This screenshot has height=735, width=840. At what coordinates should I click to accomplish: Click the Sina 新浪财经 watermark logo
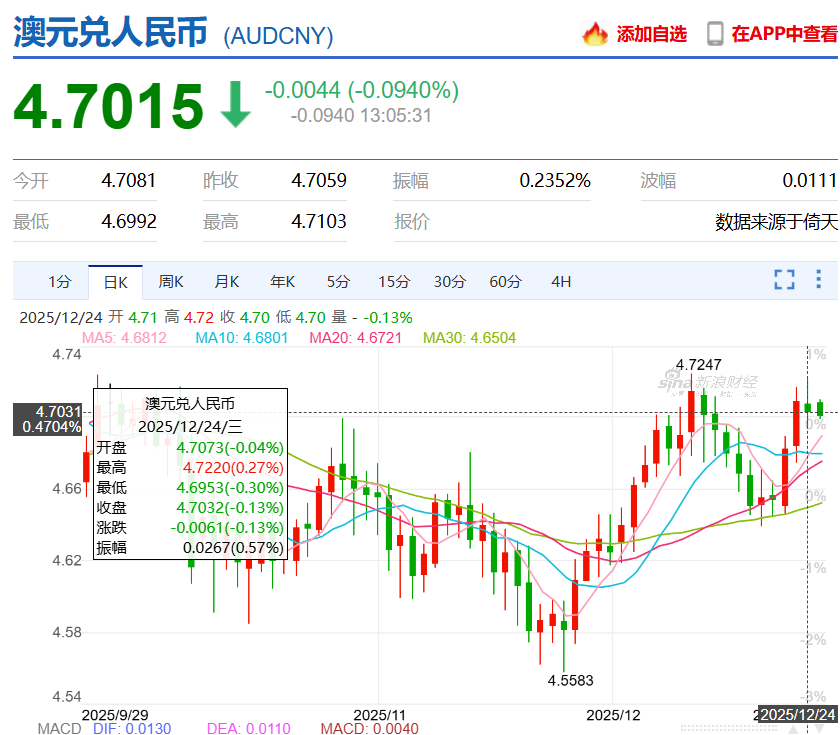tap(708, 382)
